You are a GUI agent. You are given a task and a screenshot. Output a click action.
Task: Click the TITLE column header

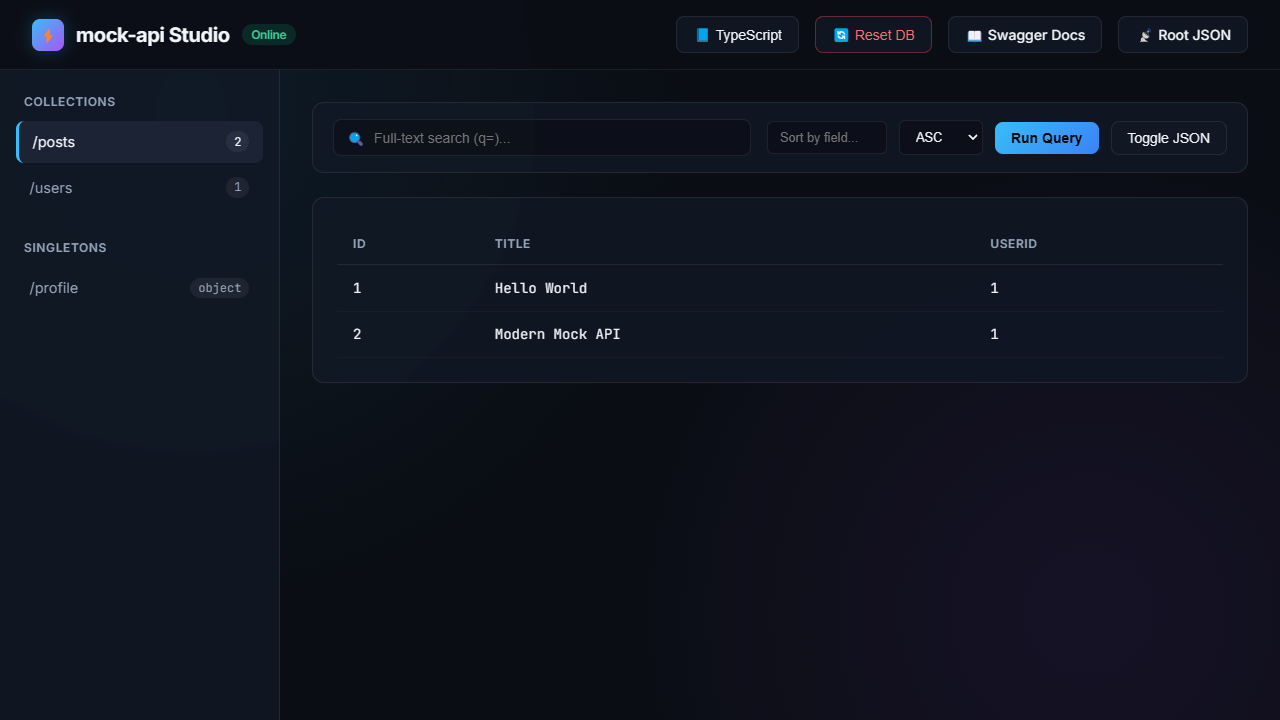click(x=512, y=244)
